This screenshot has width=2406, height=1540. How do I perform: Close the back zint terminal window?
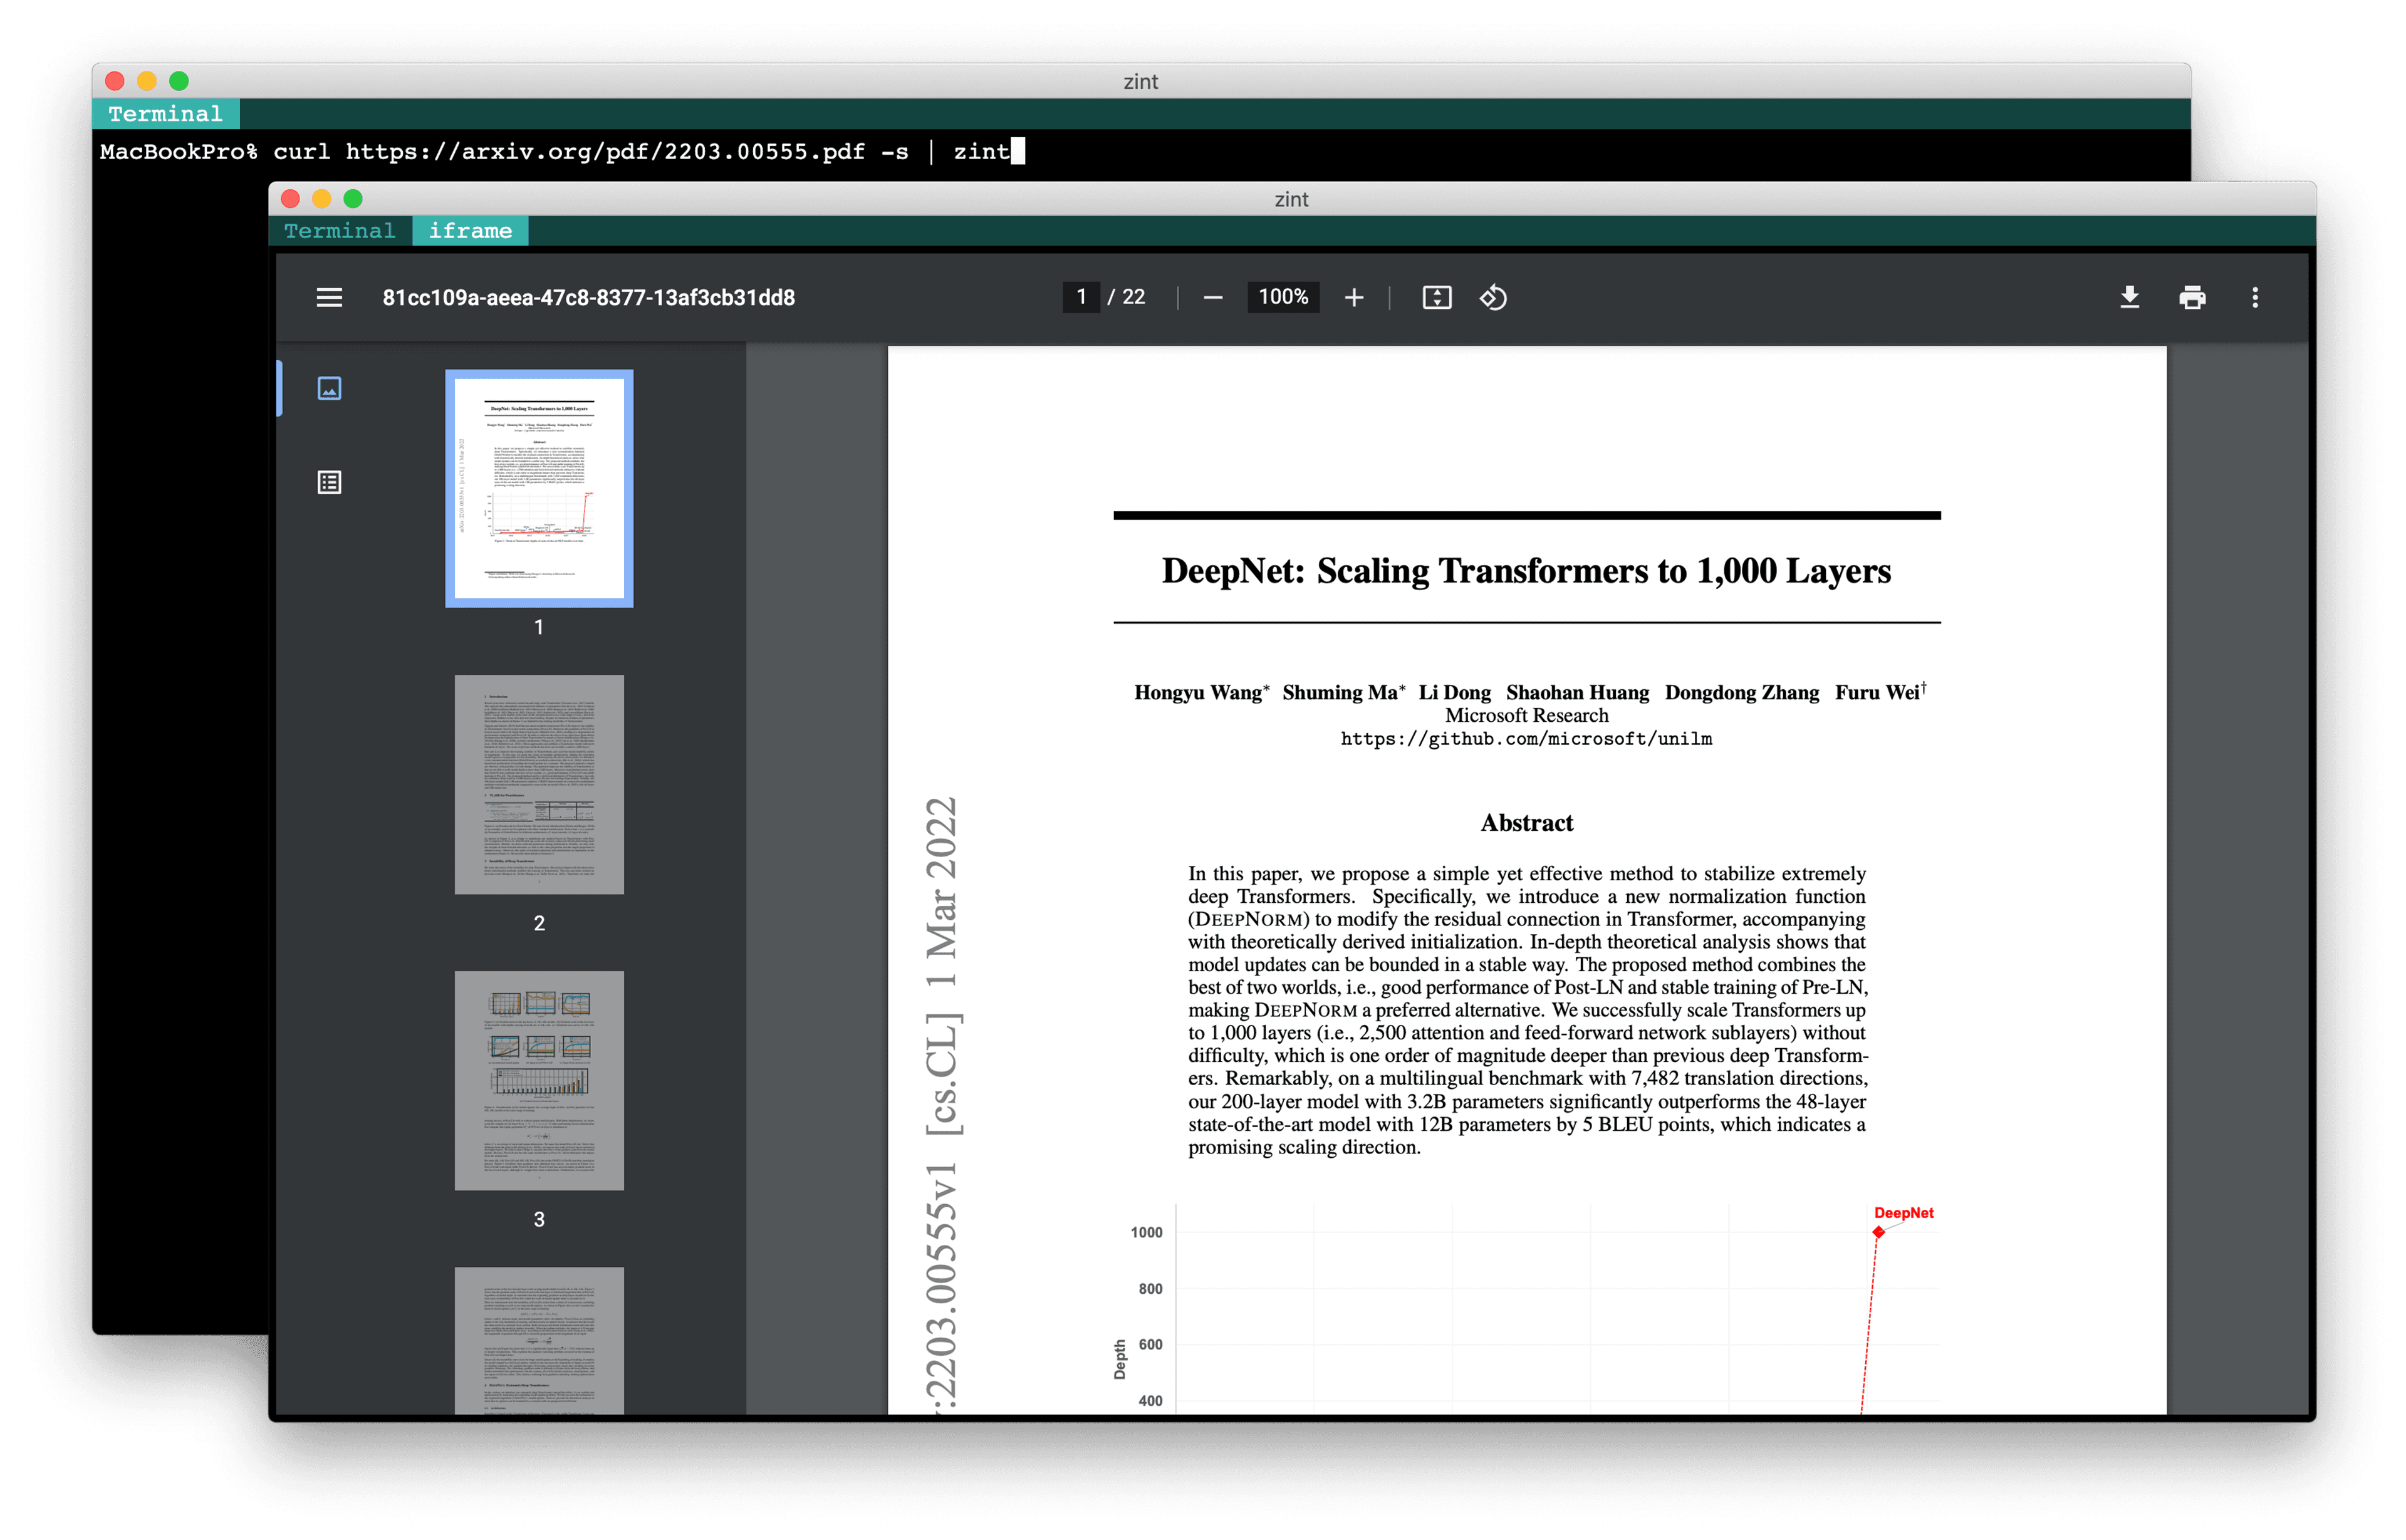coord(115,81)
